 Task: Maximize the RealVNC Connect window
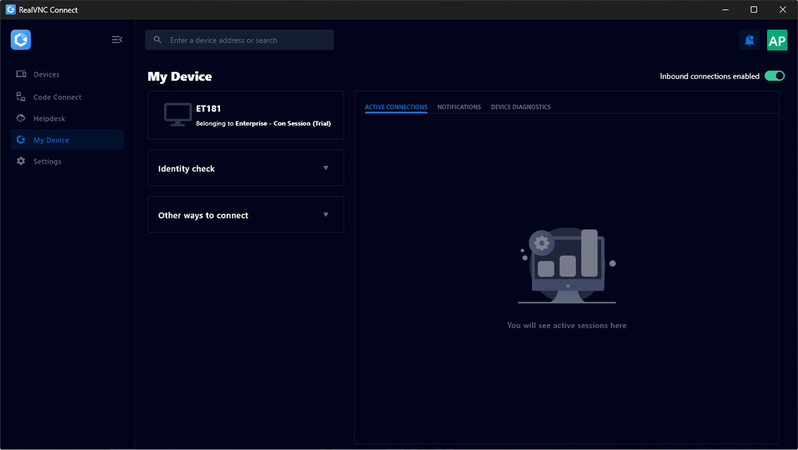click(753, 9)
